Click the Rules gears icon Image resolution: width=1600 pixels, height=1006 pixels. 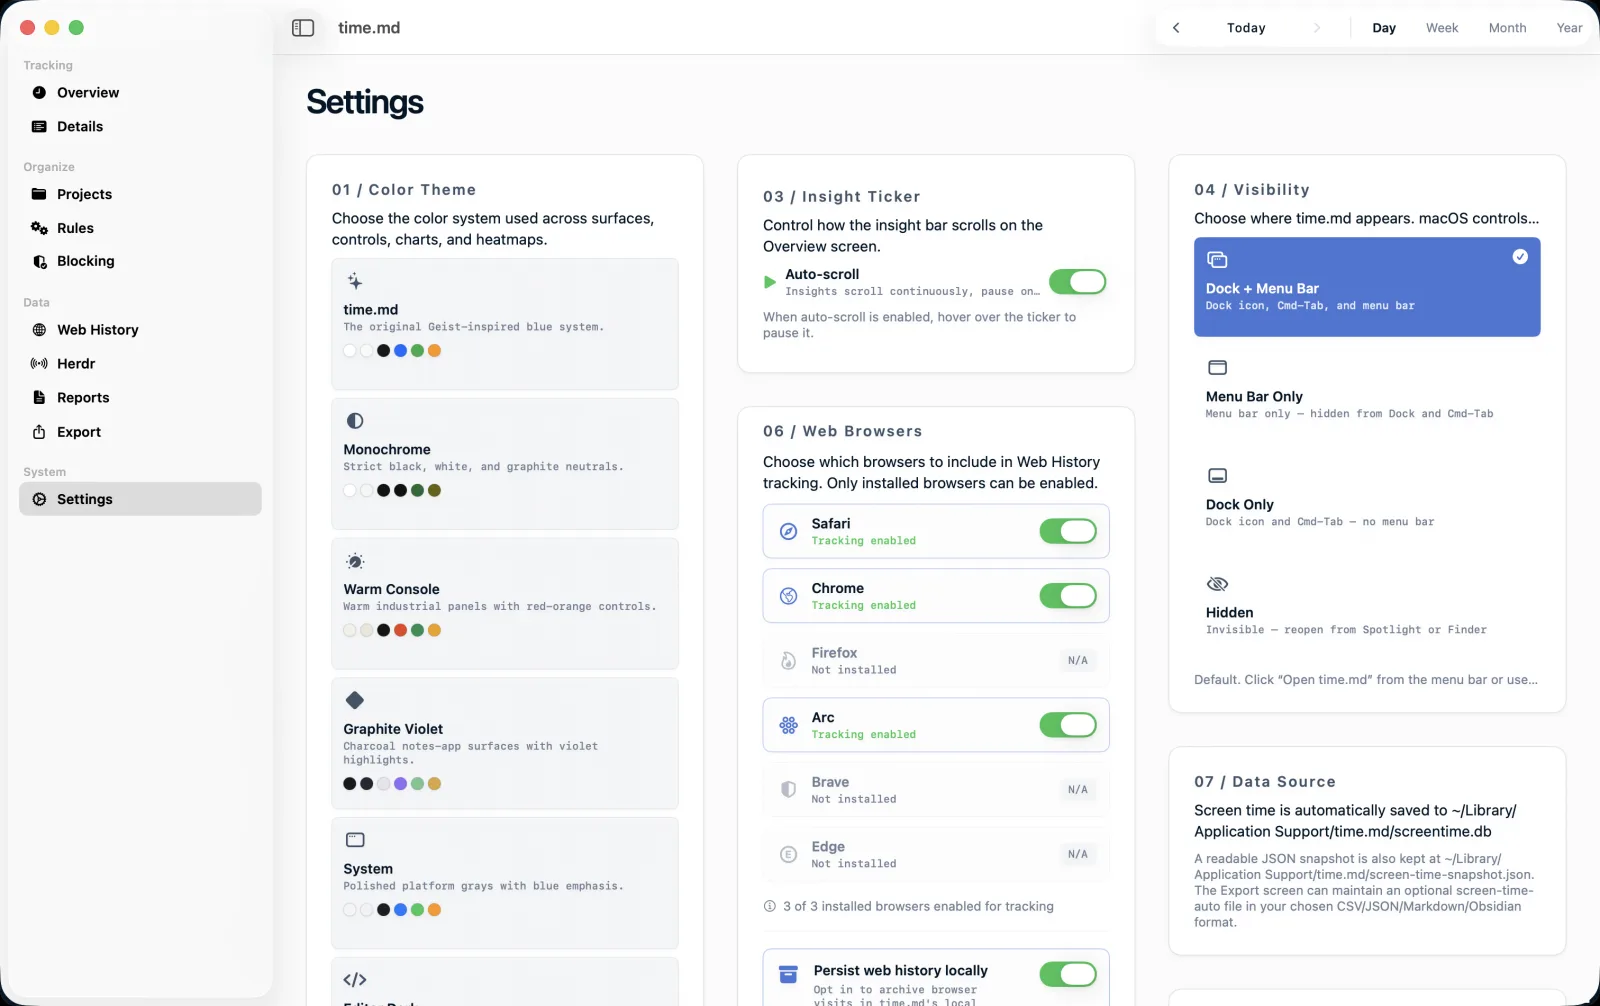click(39, 228)
